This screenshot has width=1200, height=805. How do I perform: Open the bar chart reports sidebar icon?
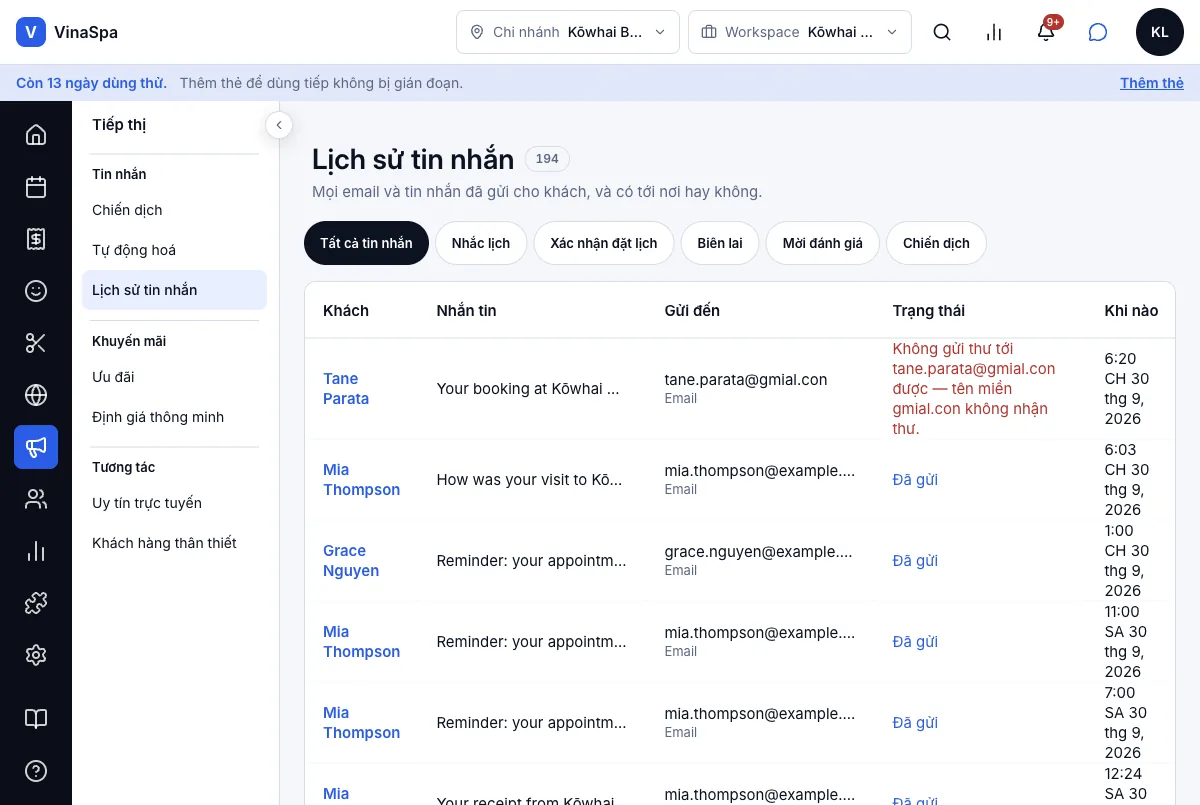click(x=36, y=551)
